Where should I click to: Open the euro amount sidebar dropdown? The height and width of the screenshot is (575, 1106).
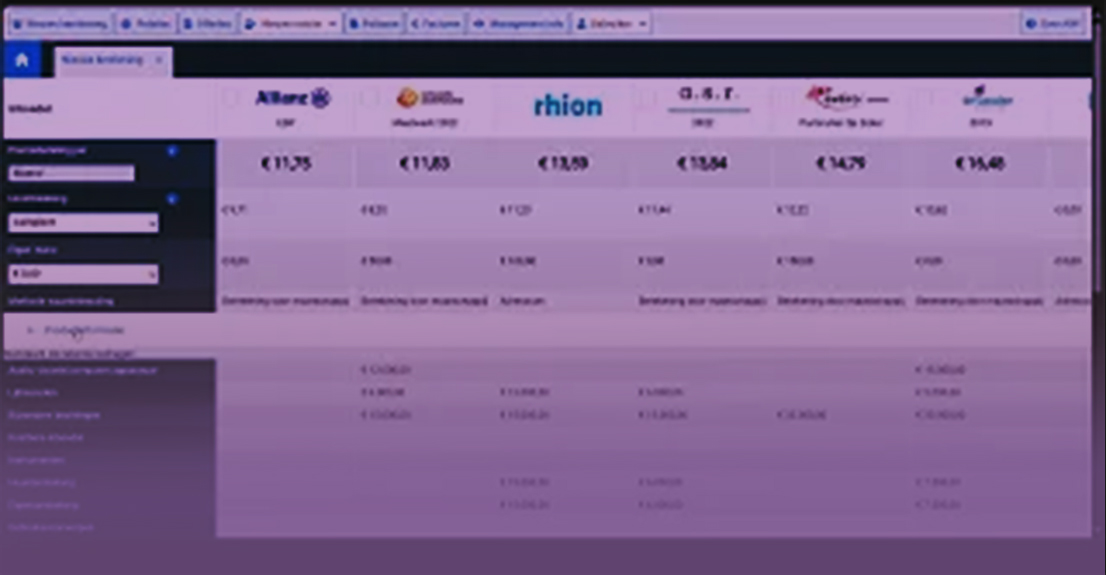click(x=83, y=274)
